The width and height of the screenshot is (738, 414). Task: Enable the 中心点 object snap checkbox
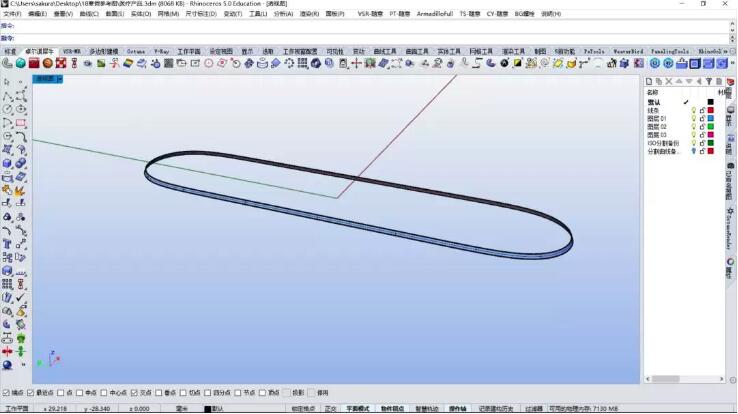[x=104, y=393]
